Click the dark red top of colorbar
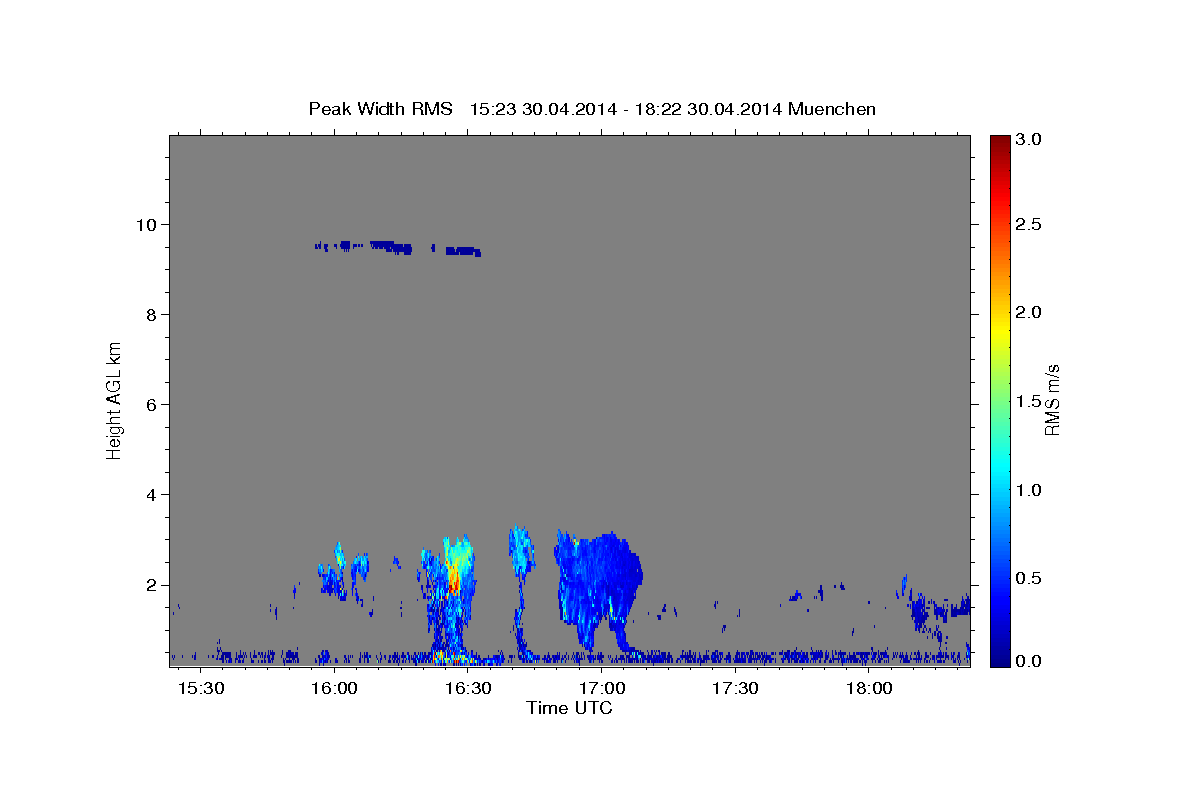 [999, 142]
